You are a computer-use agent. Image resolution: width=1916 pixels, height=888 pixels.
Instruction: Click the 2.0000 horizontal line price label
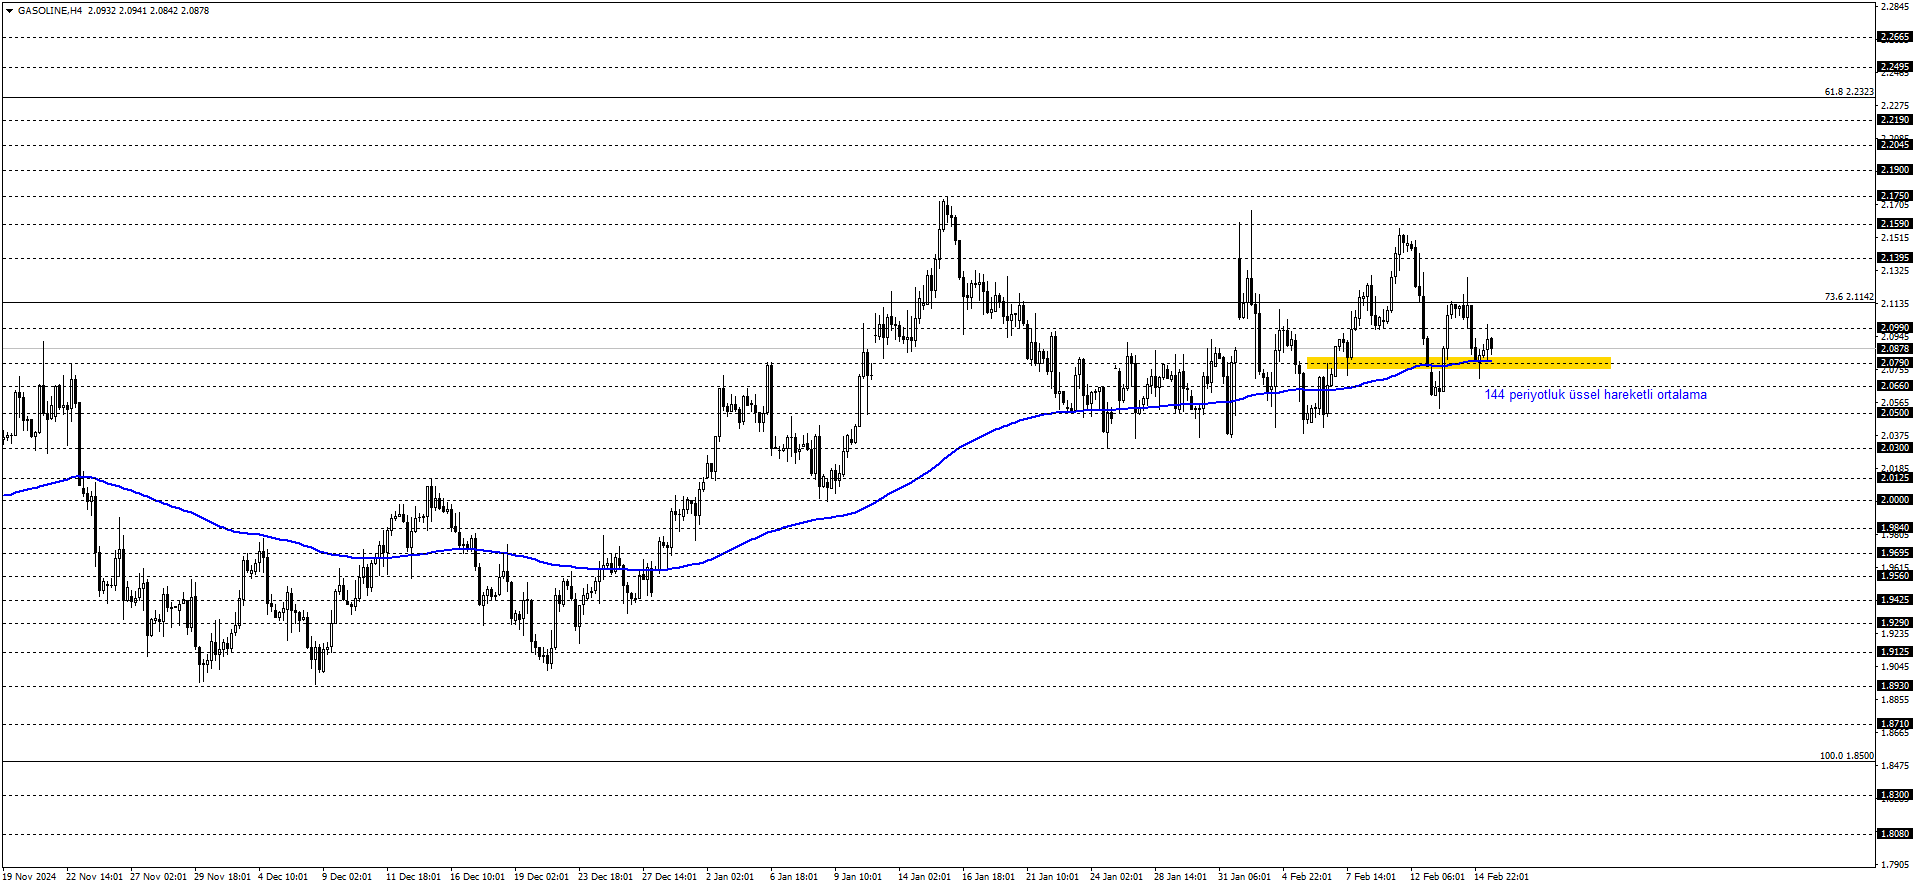(1895, 500)
